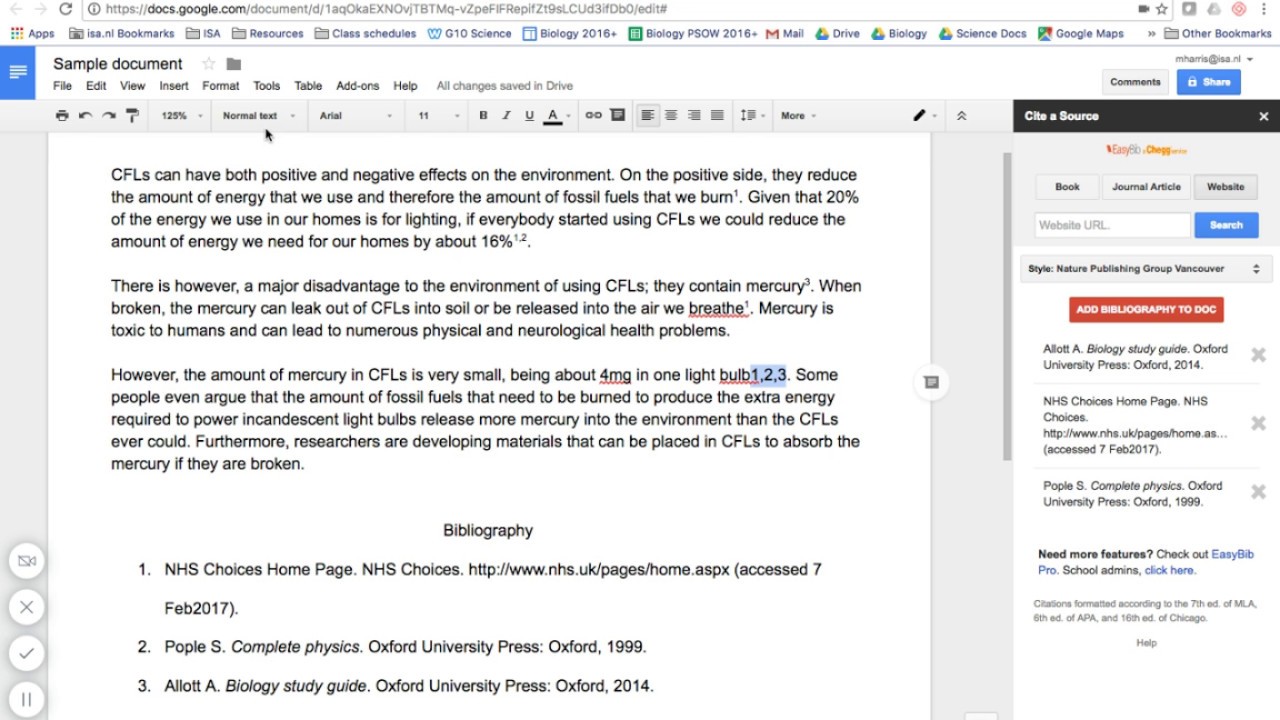
Task: Click the Website URL input field
Action: tap(1112, 225)
